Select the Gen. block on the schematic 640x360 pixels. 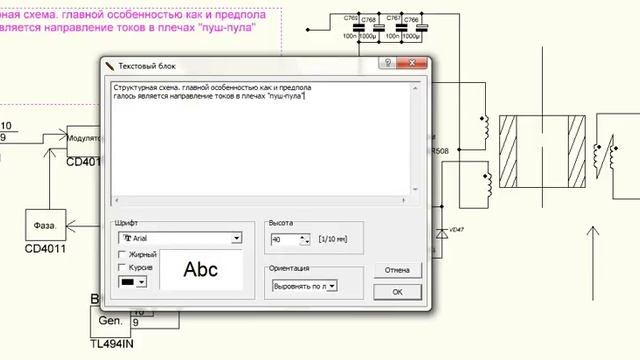(110, 321)
